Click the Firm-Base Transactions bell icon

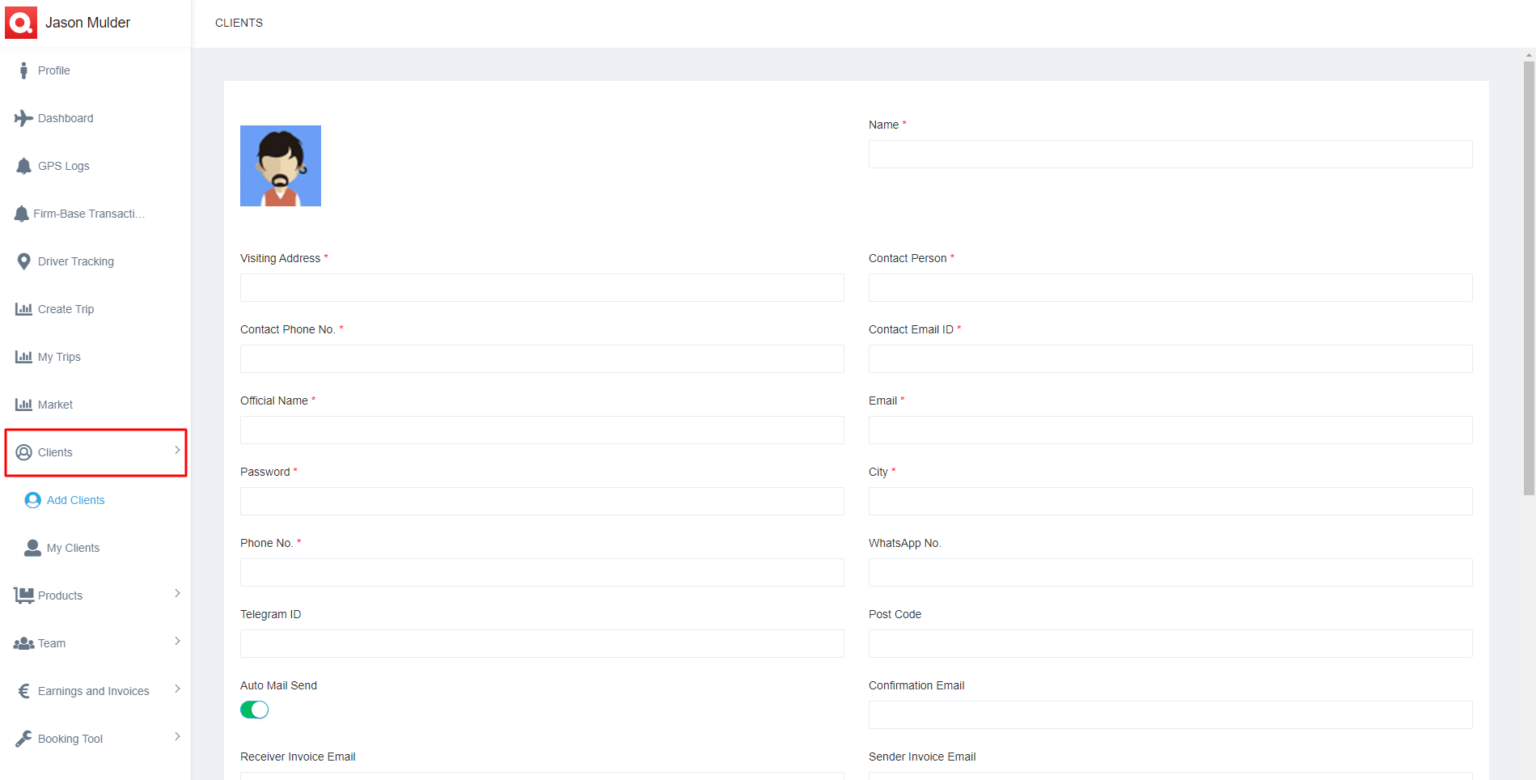click(x=22, y=213)
